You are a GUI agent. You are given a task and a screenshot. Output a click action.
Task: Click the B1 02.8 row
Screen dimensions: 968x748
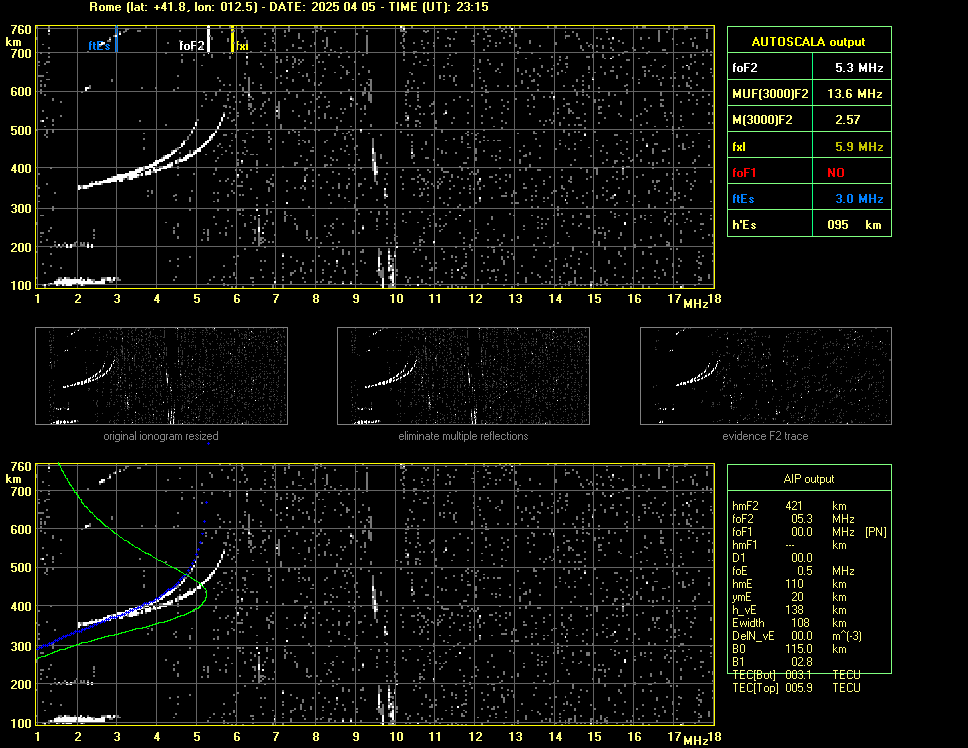pyautogui.click(x=772, y=662)
